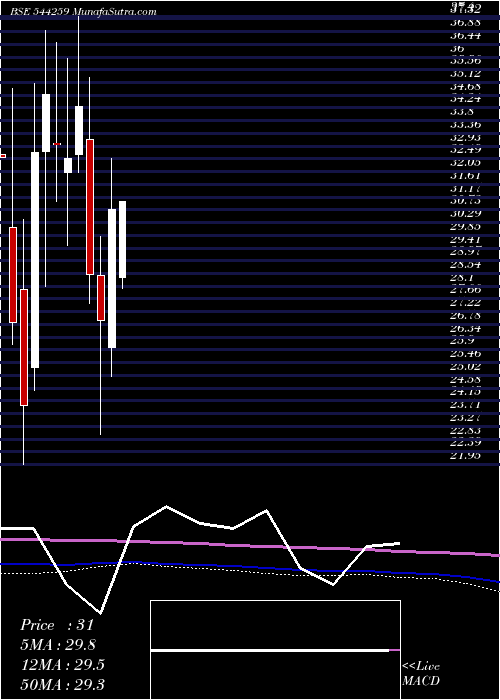Click the 27.22 price axis label
Image resolution: width=500 pixels, height=700 pixels.
(466, 303)
